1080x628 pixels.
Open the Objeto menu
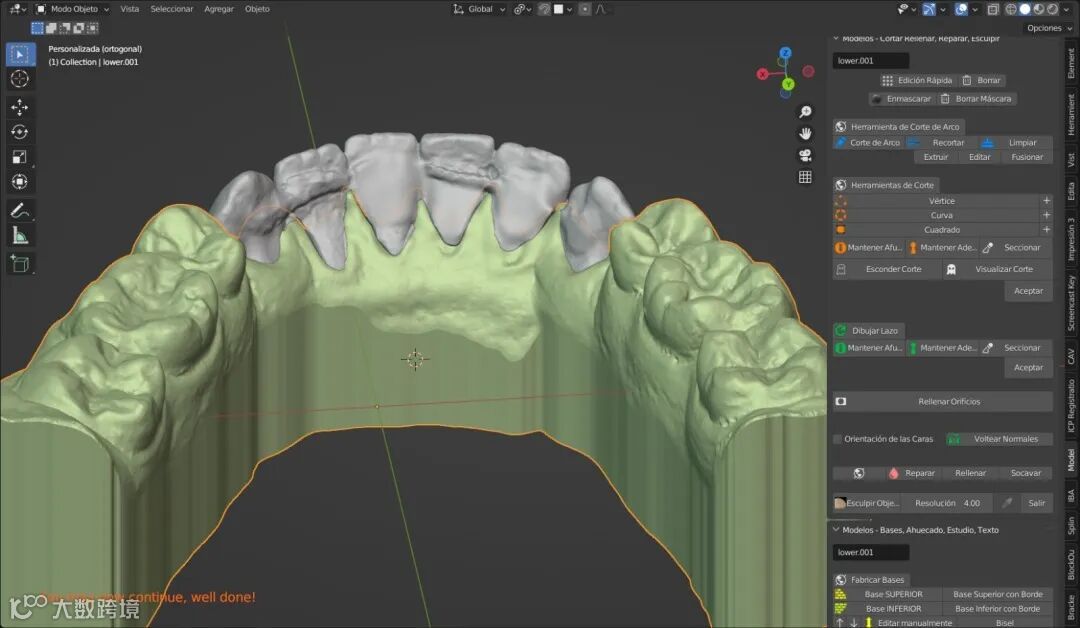click(257, 9)
